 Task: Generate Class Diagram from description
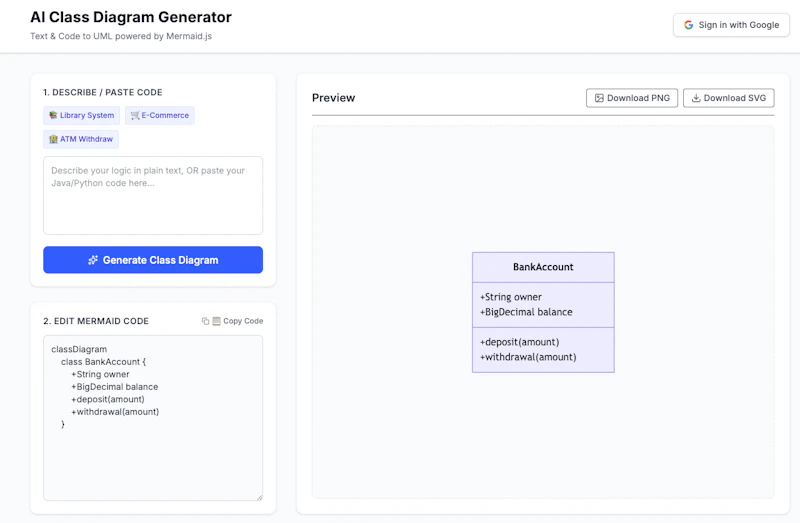click(x=153, y=260)
